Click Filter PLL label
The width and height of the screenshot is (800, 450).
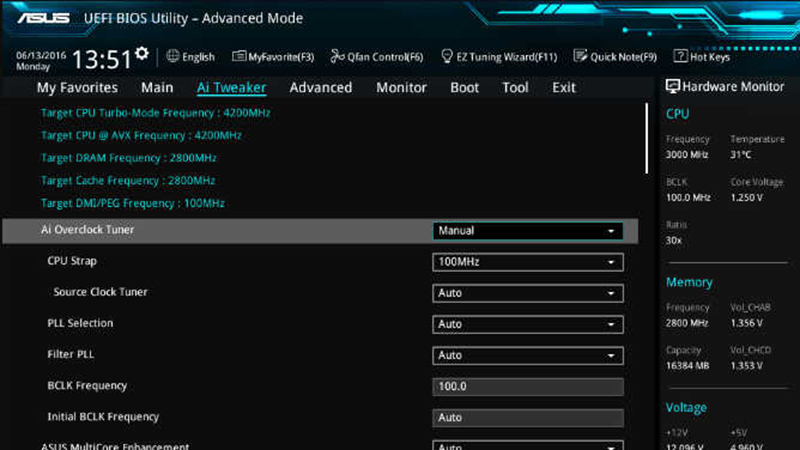tap(70, 354)
